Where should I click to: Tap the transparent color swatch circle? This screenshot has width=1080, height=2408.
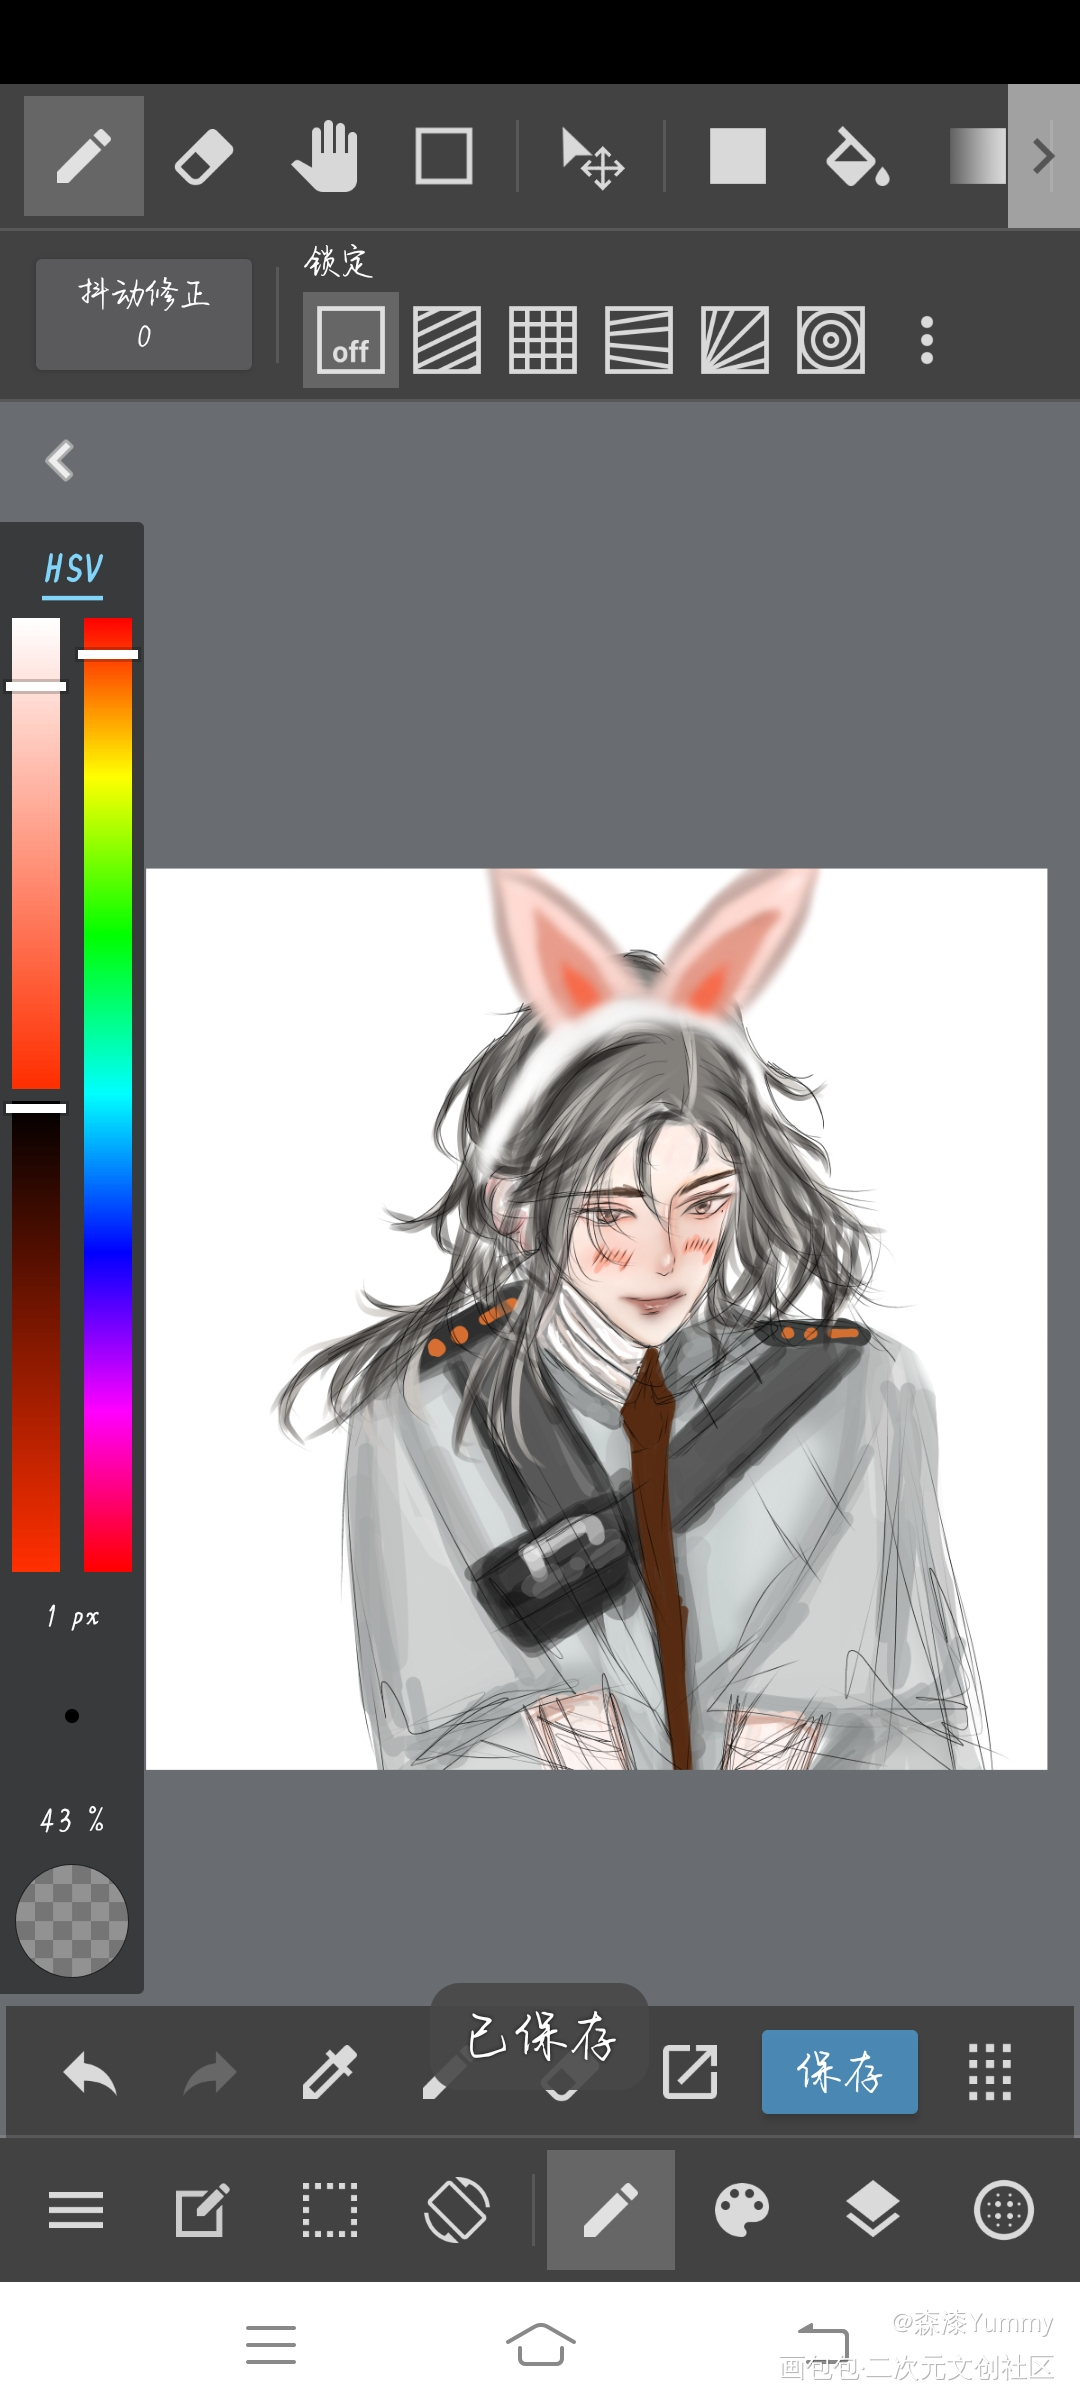(72, 1921)
